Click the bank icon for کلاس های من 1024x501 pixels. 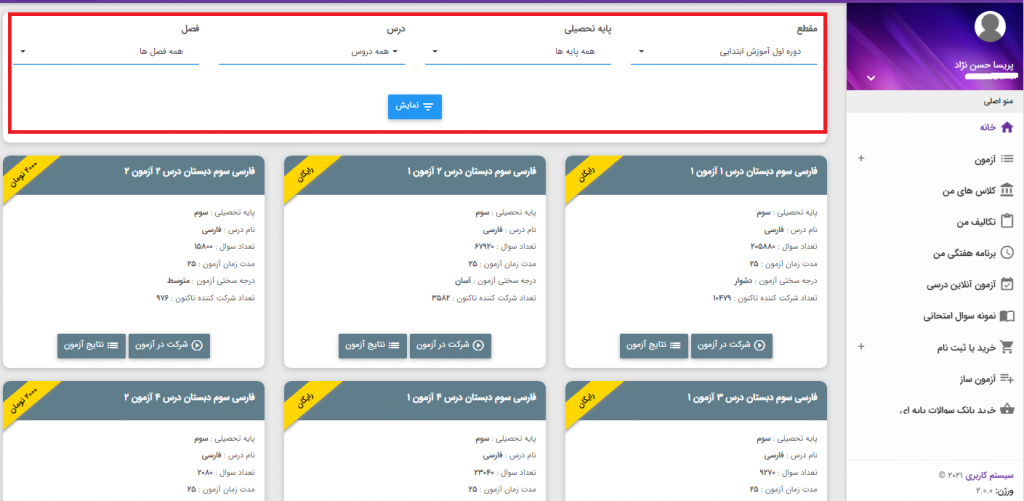tap(1007, 190)
